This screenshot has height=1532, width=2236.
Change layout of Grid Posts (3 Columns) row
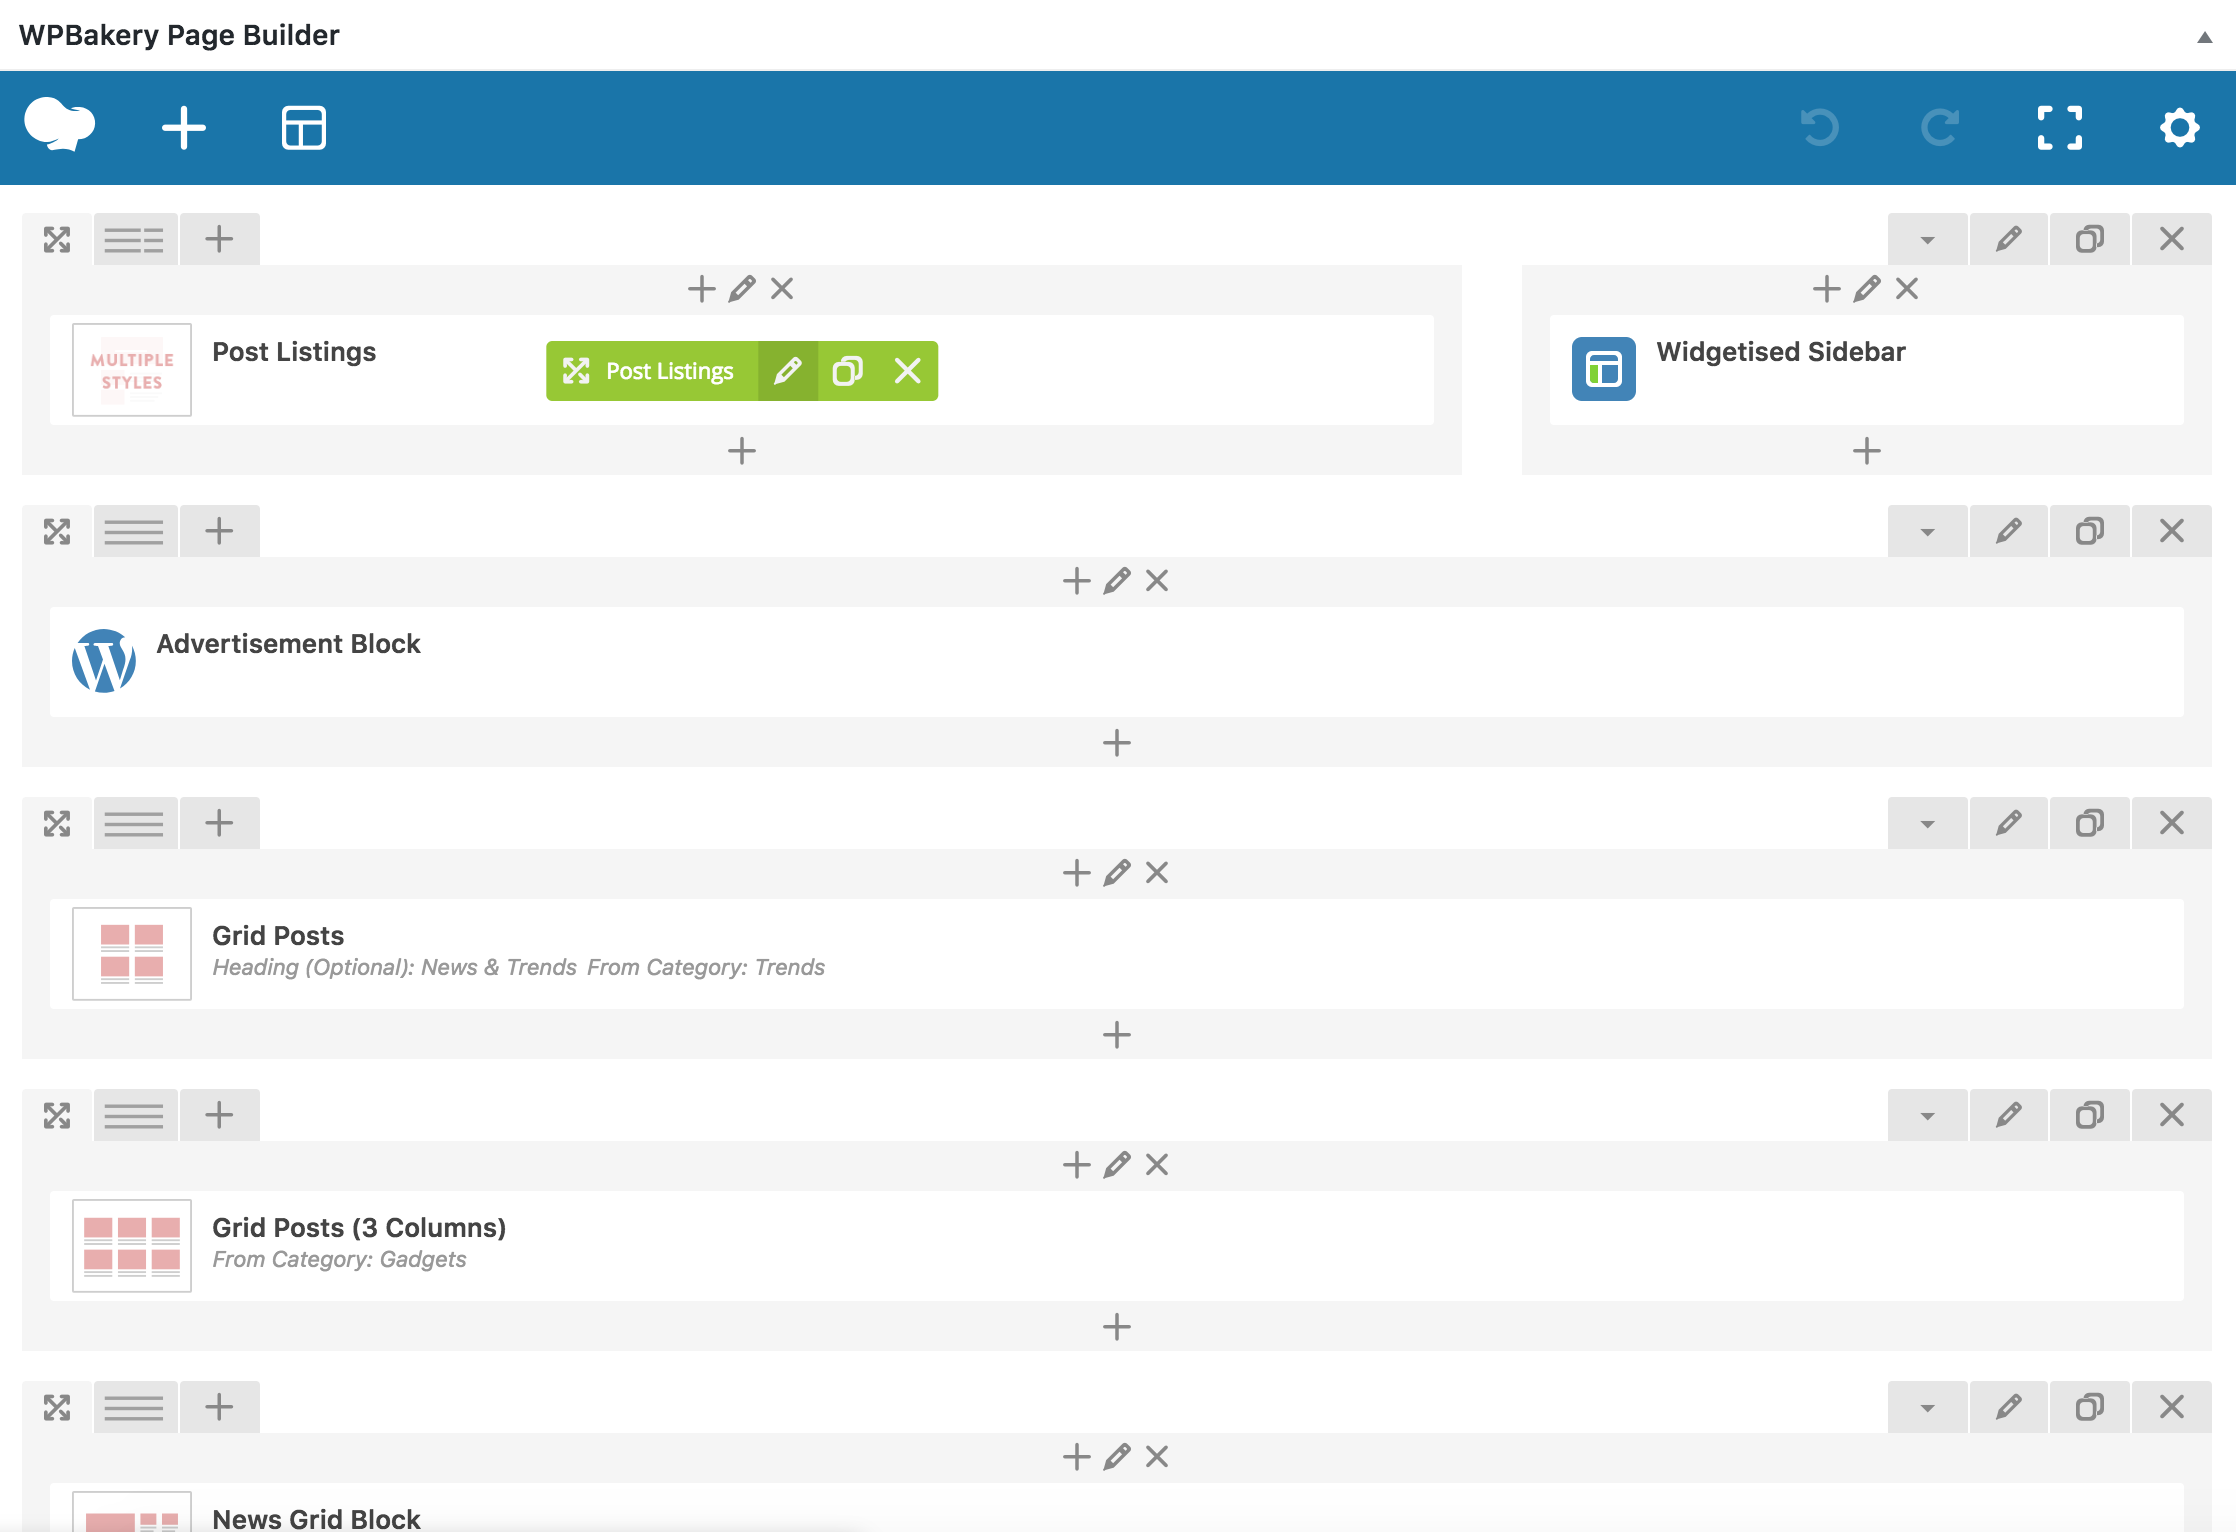(134, 1115)
